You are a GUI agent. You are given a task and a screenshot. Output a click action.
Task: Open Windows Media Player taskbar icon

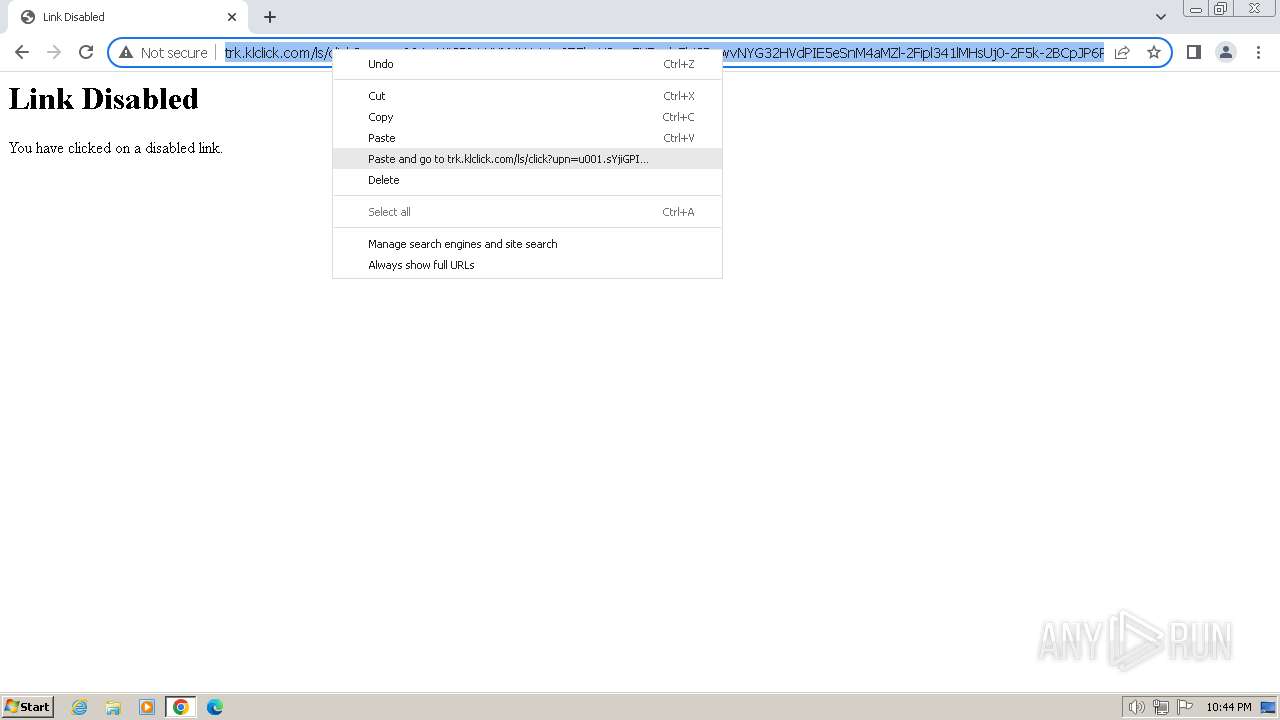(147, 707)
